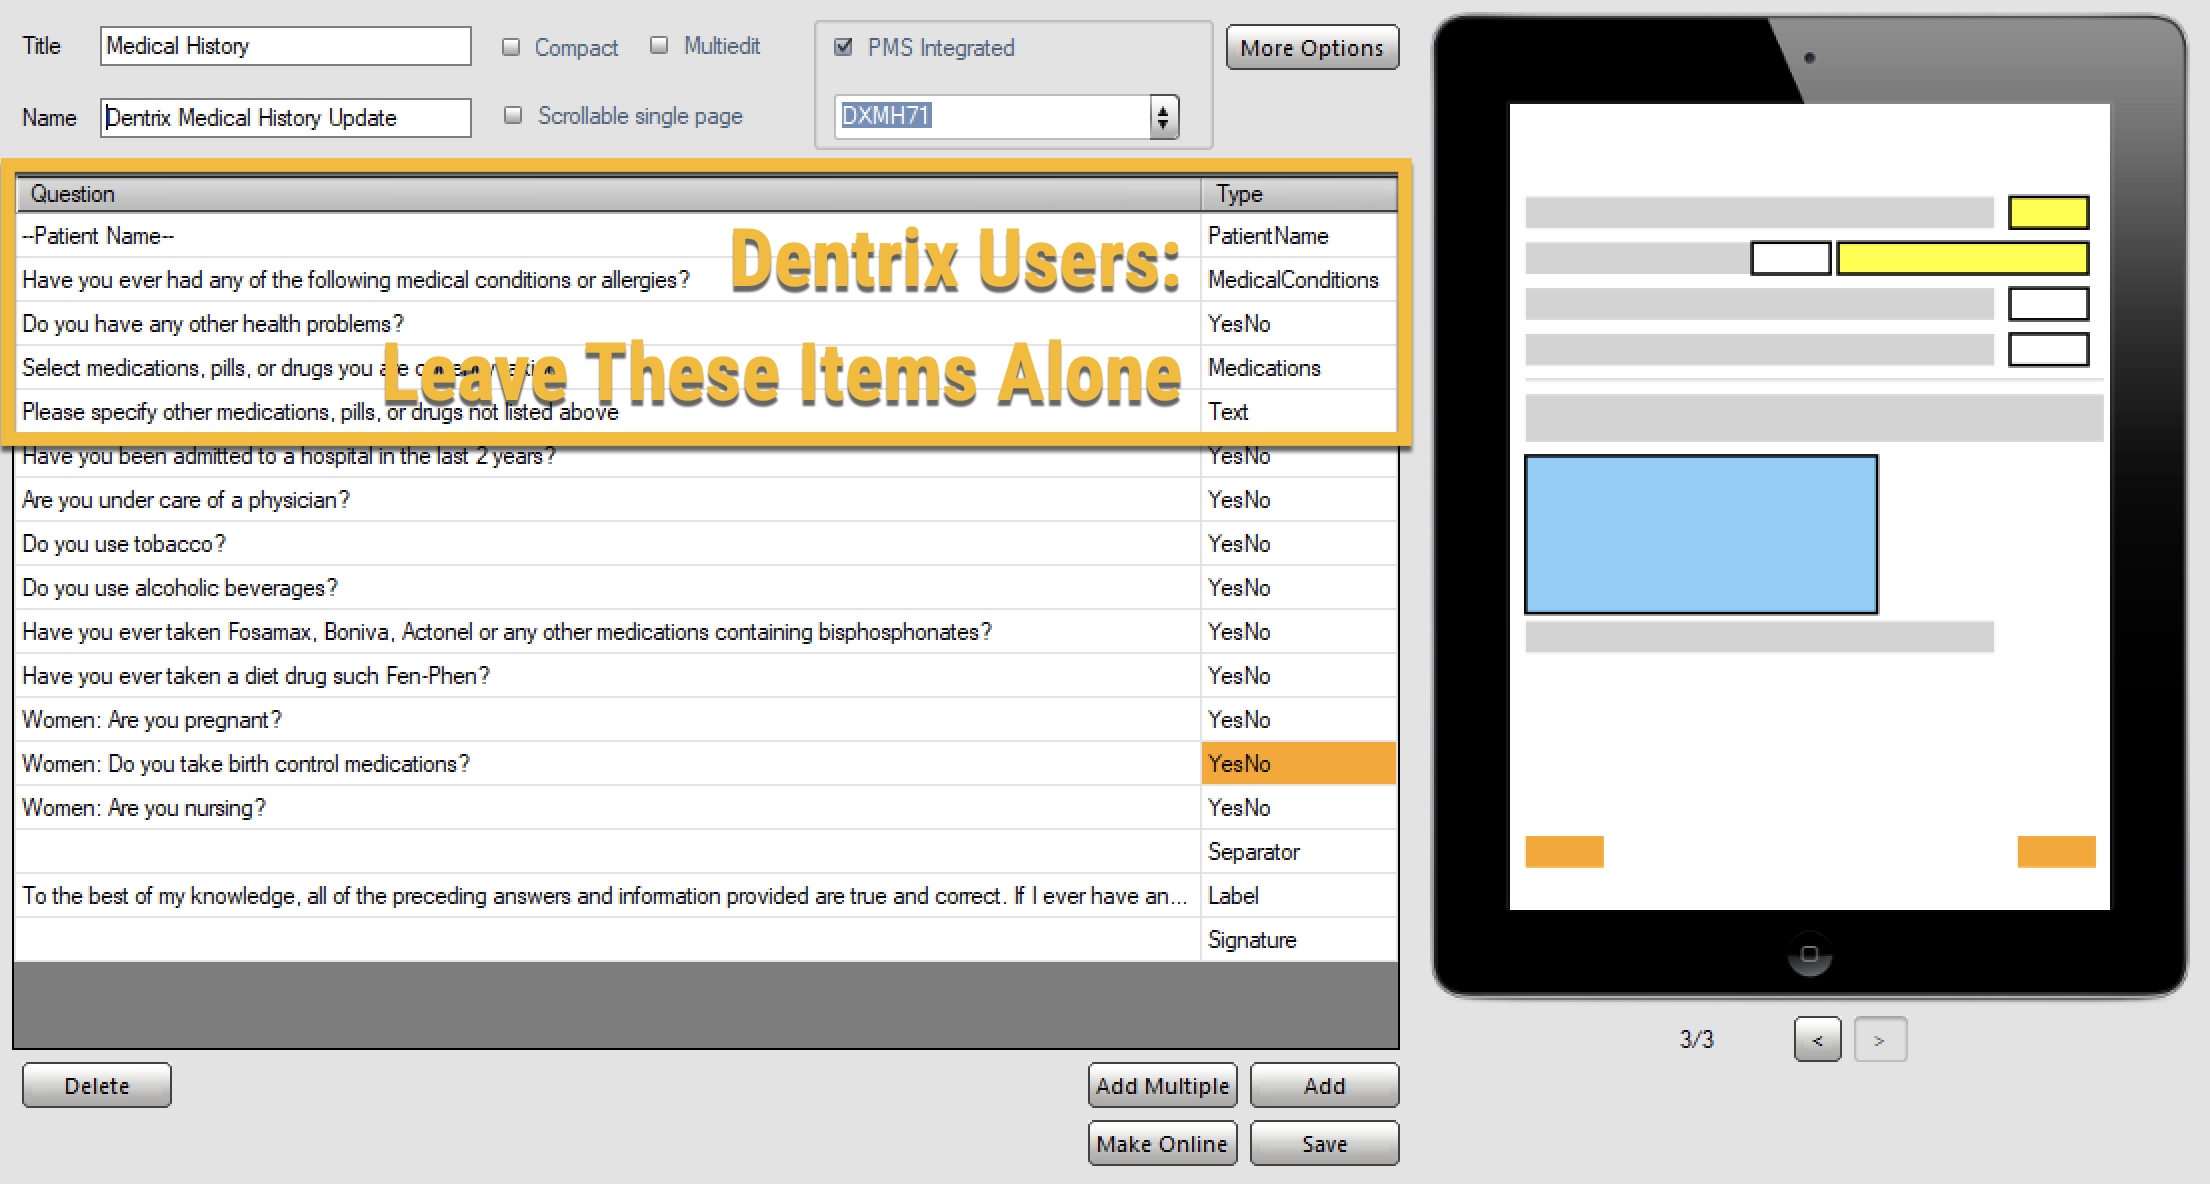Click the Medications type cell
Image resolution: width=2210 pixels, height=1184 pixels.
[x=1299, y=368]
